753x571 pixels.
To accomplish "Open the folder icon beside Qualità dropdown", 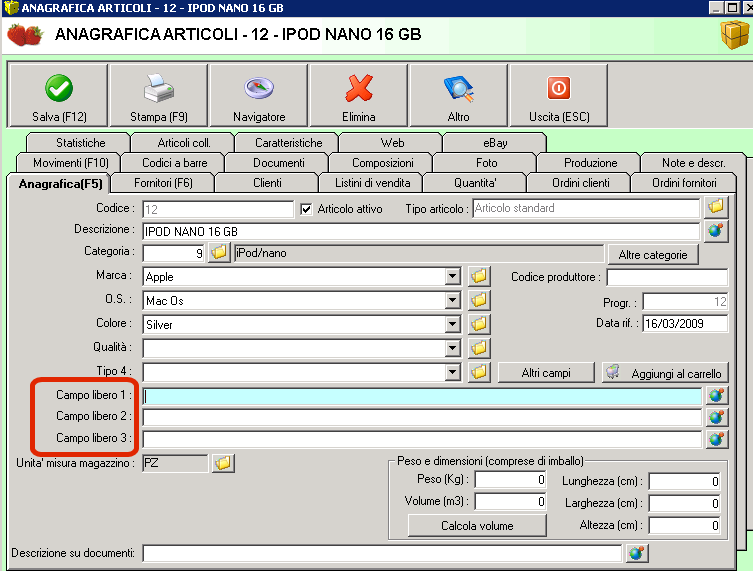I will click(x=479, y=348).
